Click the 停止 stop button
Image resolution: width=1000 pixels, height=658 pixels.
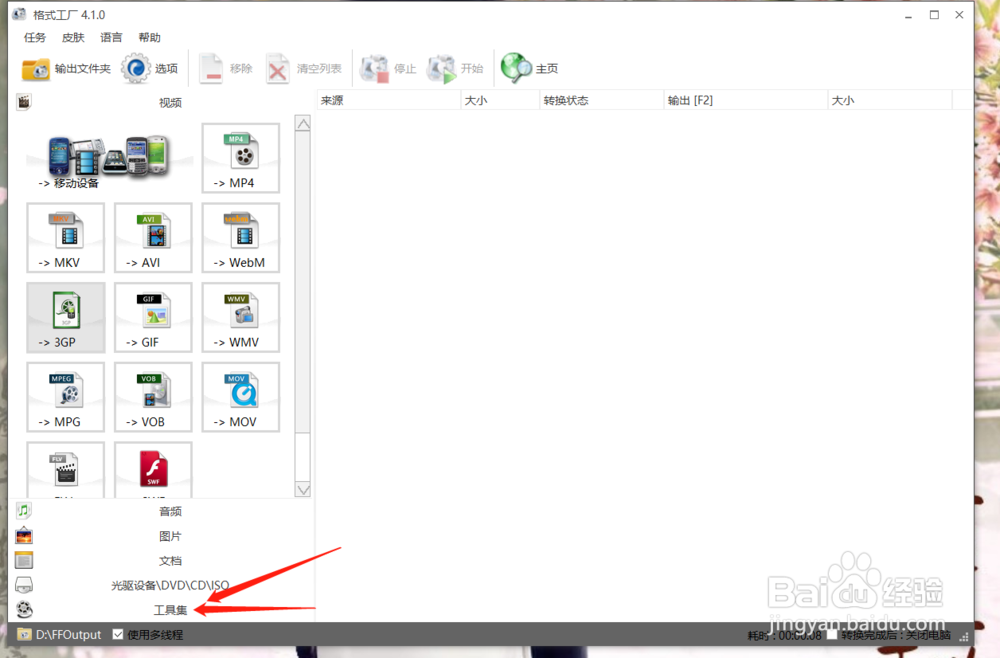pos(388,68)
